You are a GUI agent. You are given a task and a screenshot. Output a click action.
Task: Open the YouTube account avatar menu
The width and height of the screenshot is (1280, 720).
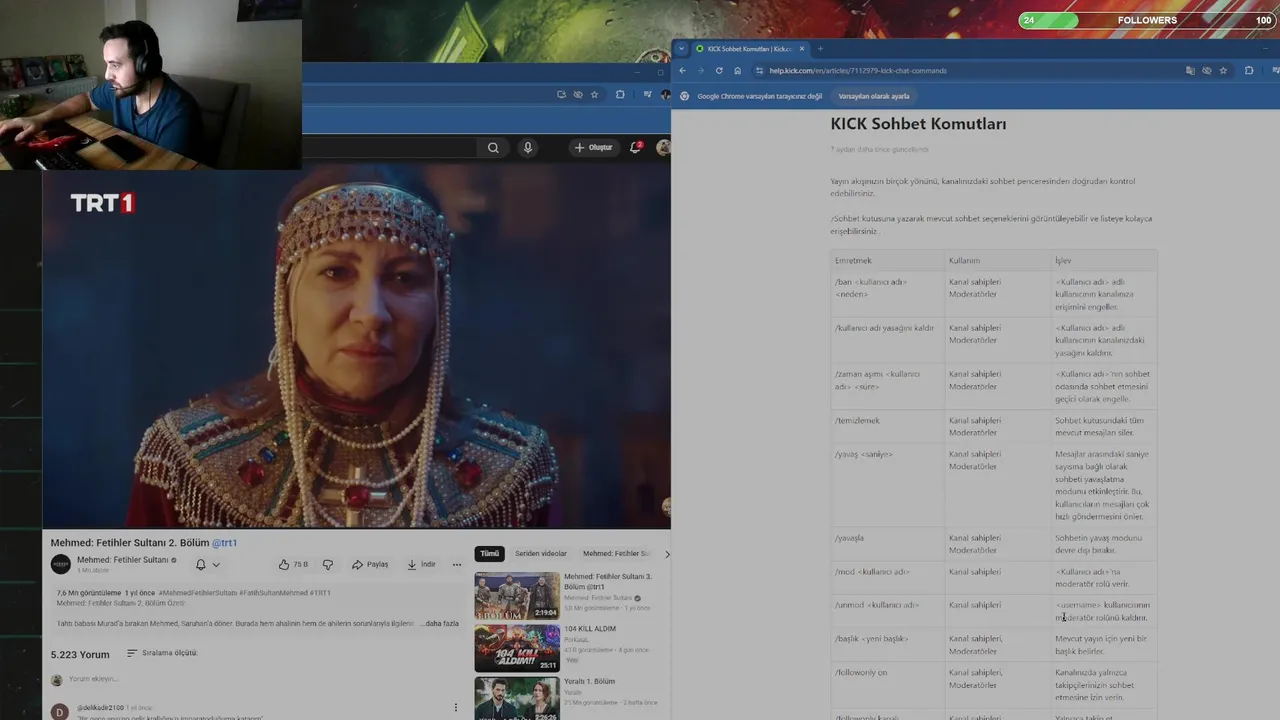click(662, 147)
